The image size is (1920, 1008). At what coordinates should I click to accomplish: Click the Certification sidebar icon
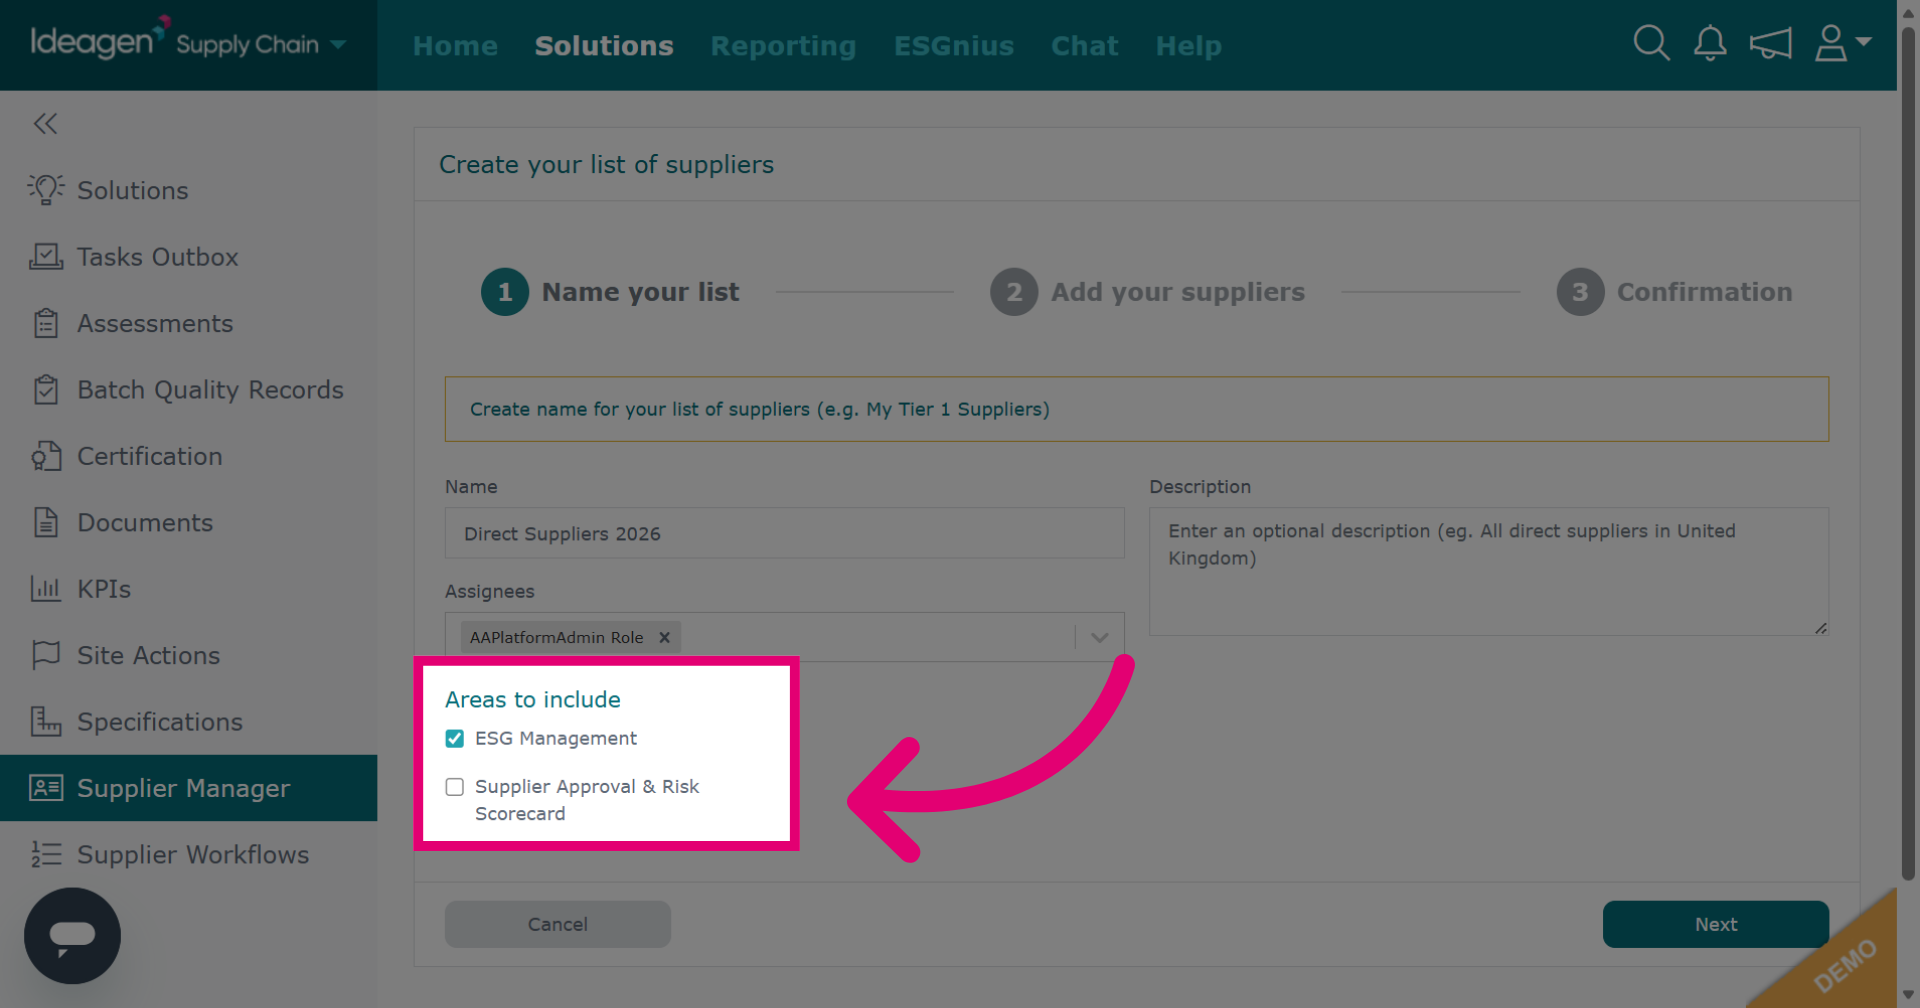coord(45,456)
